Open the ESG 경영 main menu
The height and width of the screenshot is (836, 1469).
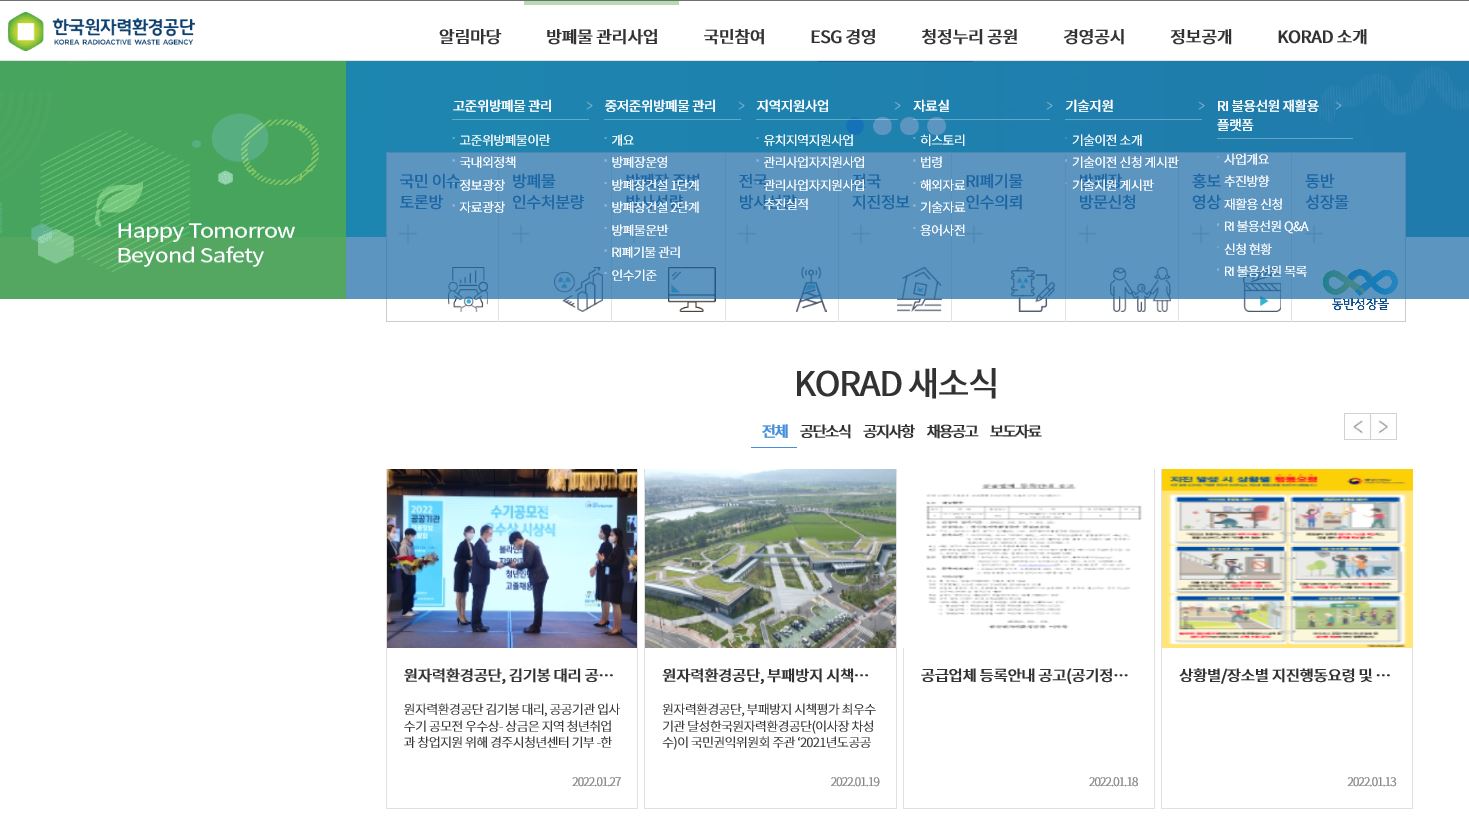pyautogui.click(x=843, y=37)
